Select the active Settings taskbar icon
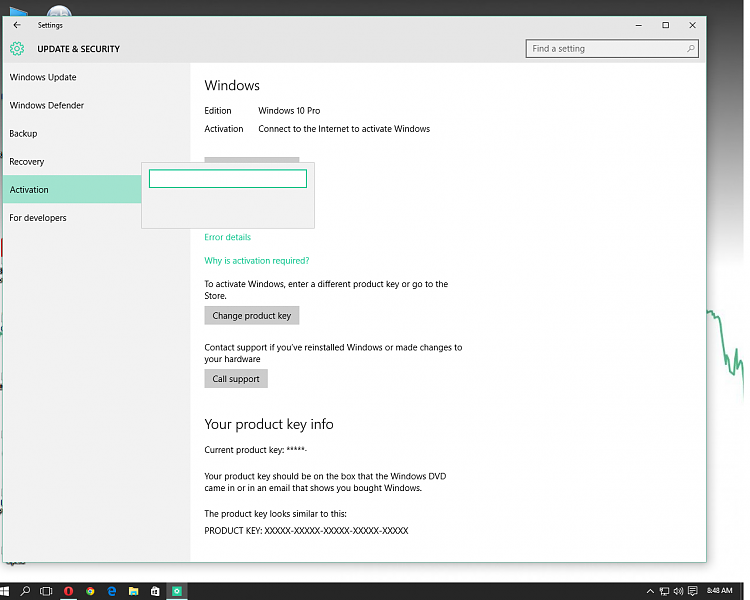The width and height of the screenshot is (750, 600). click(x=176, y=591)
